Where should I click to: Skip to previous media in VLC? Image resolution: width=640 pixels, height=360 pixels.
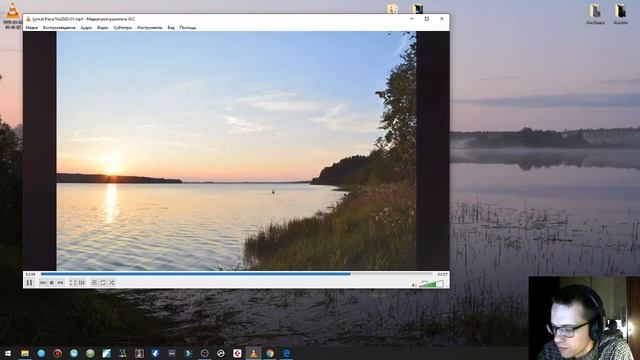(x=43, y=282)
